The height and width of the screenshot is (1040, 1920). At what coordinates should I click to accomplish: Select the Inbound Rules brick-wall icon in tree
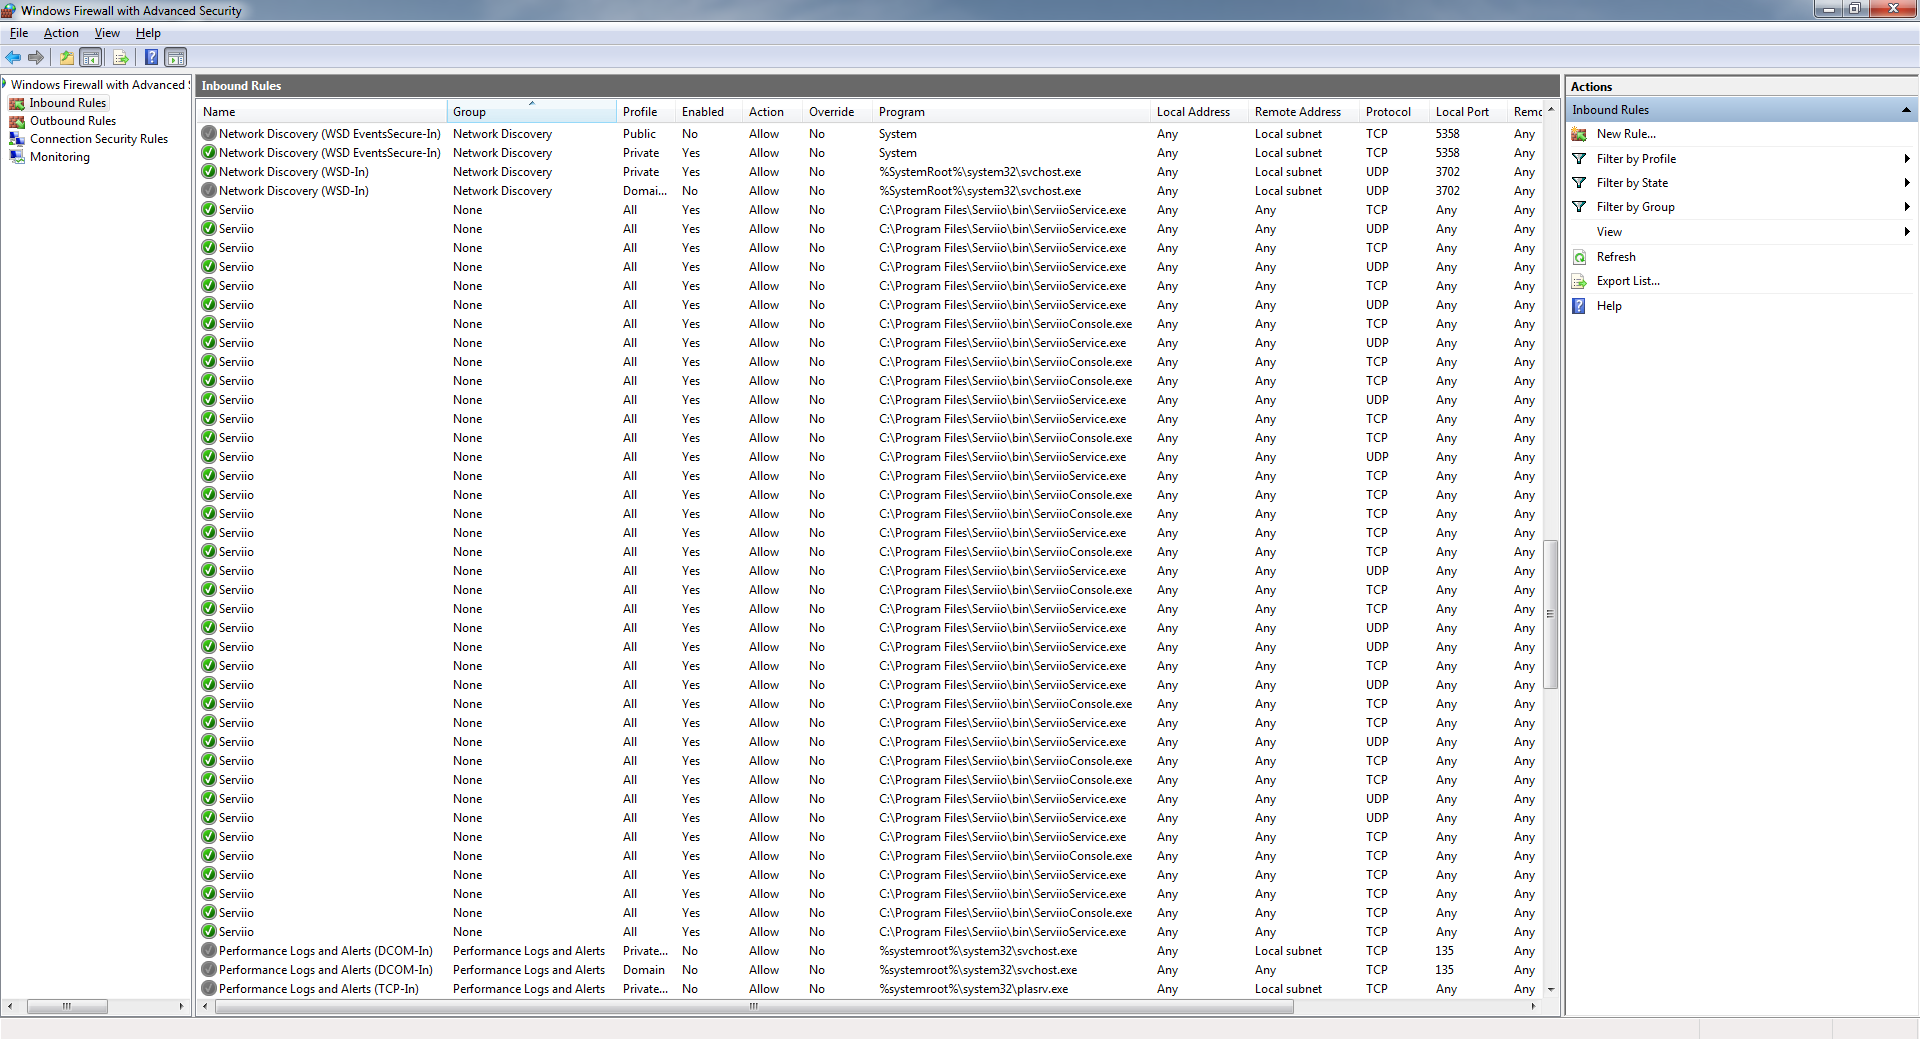coord(17,103)
